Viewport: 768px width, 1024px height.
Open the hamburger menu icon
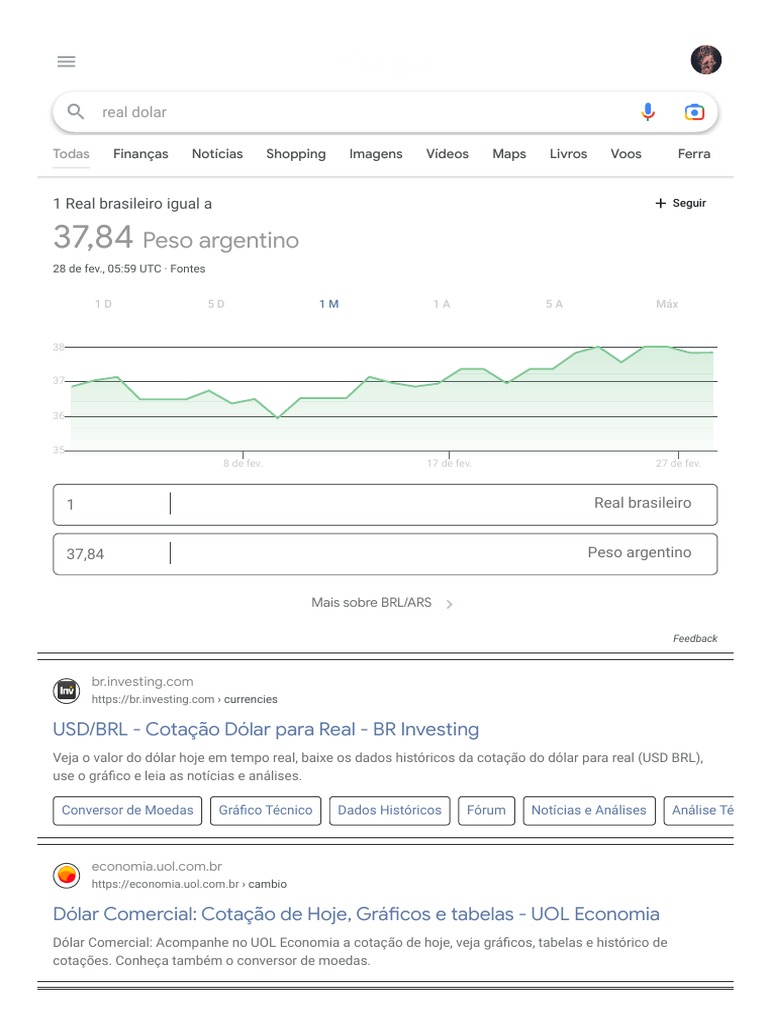click(x=66, y=61)
